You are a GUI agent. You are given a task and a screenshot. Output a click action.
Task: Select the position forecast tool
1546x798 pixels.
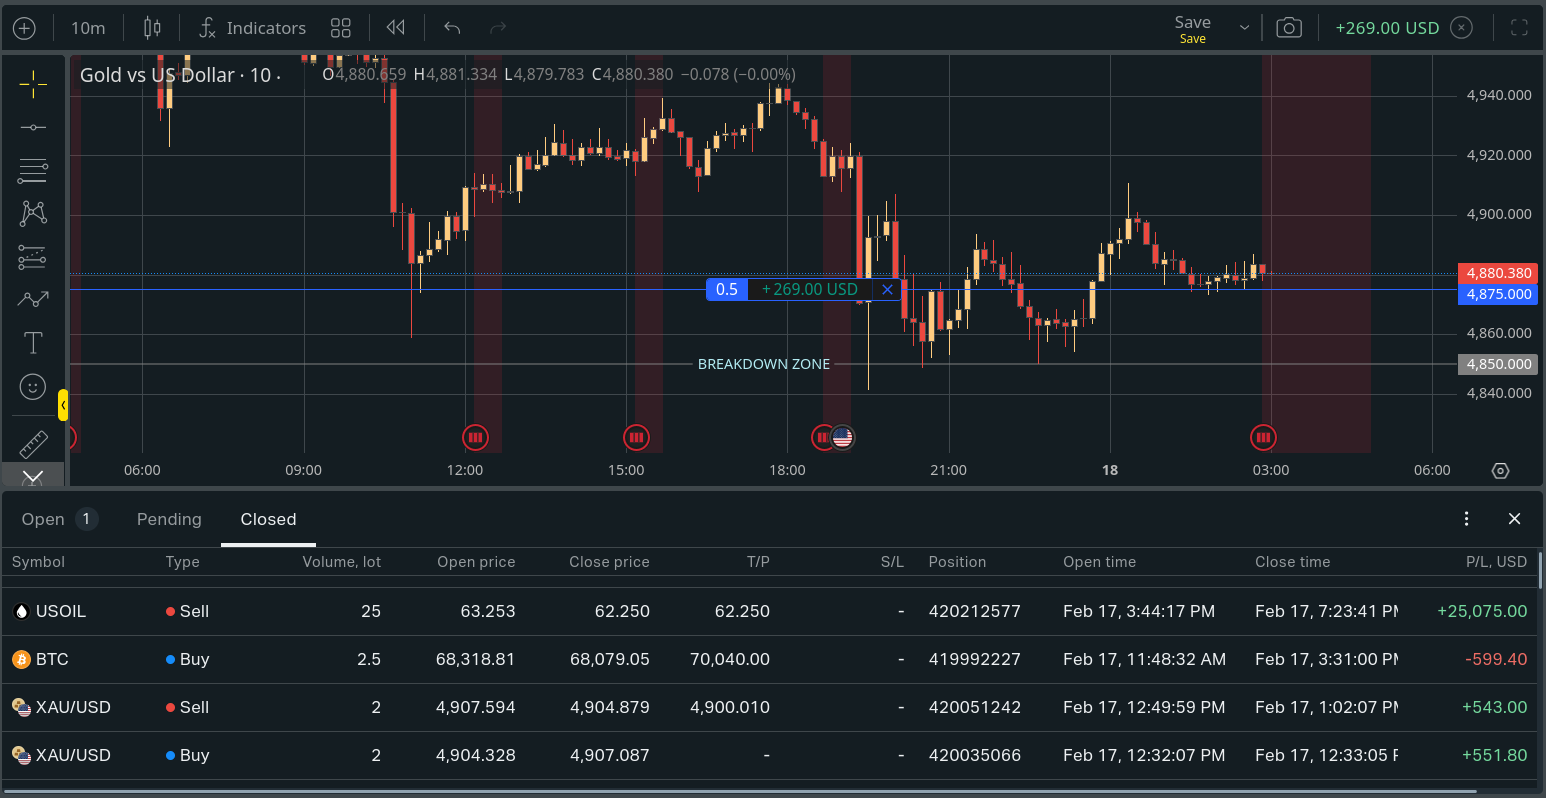[x=33, y=257]
